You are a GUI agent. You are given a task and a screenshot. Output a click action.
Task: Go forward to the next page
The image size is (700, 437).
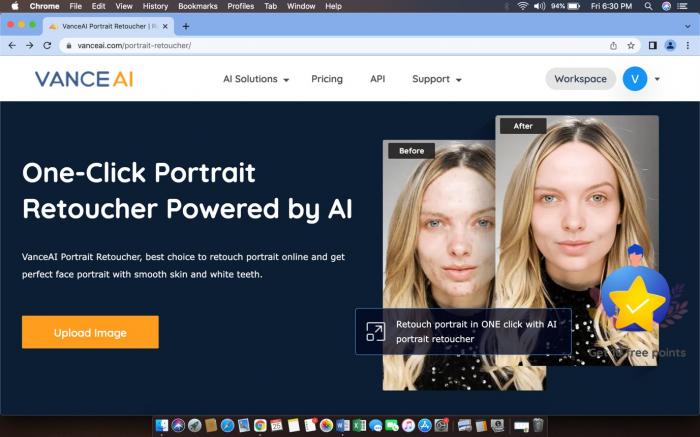29,46
